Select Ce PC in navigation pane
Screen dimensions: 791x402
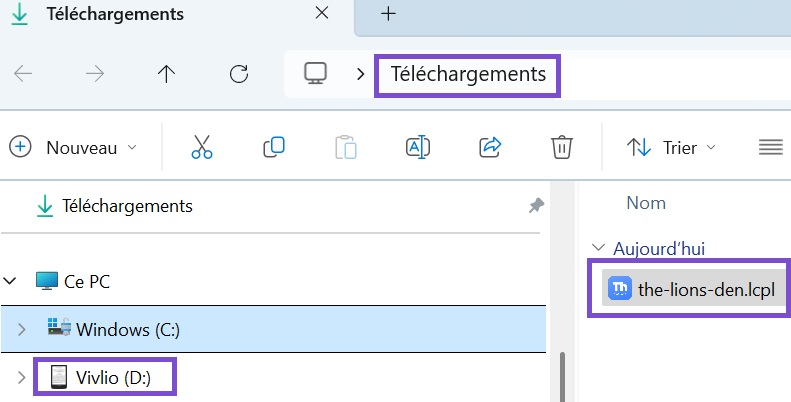point(86,282)
